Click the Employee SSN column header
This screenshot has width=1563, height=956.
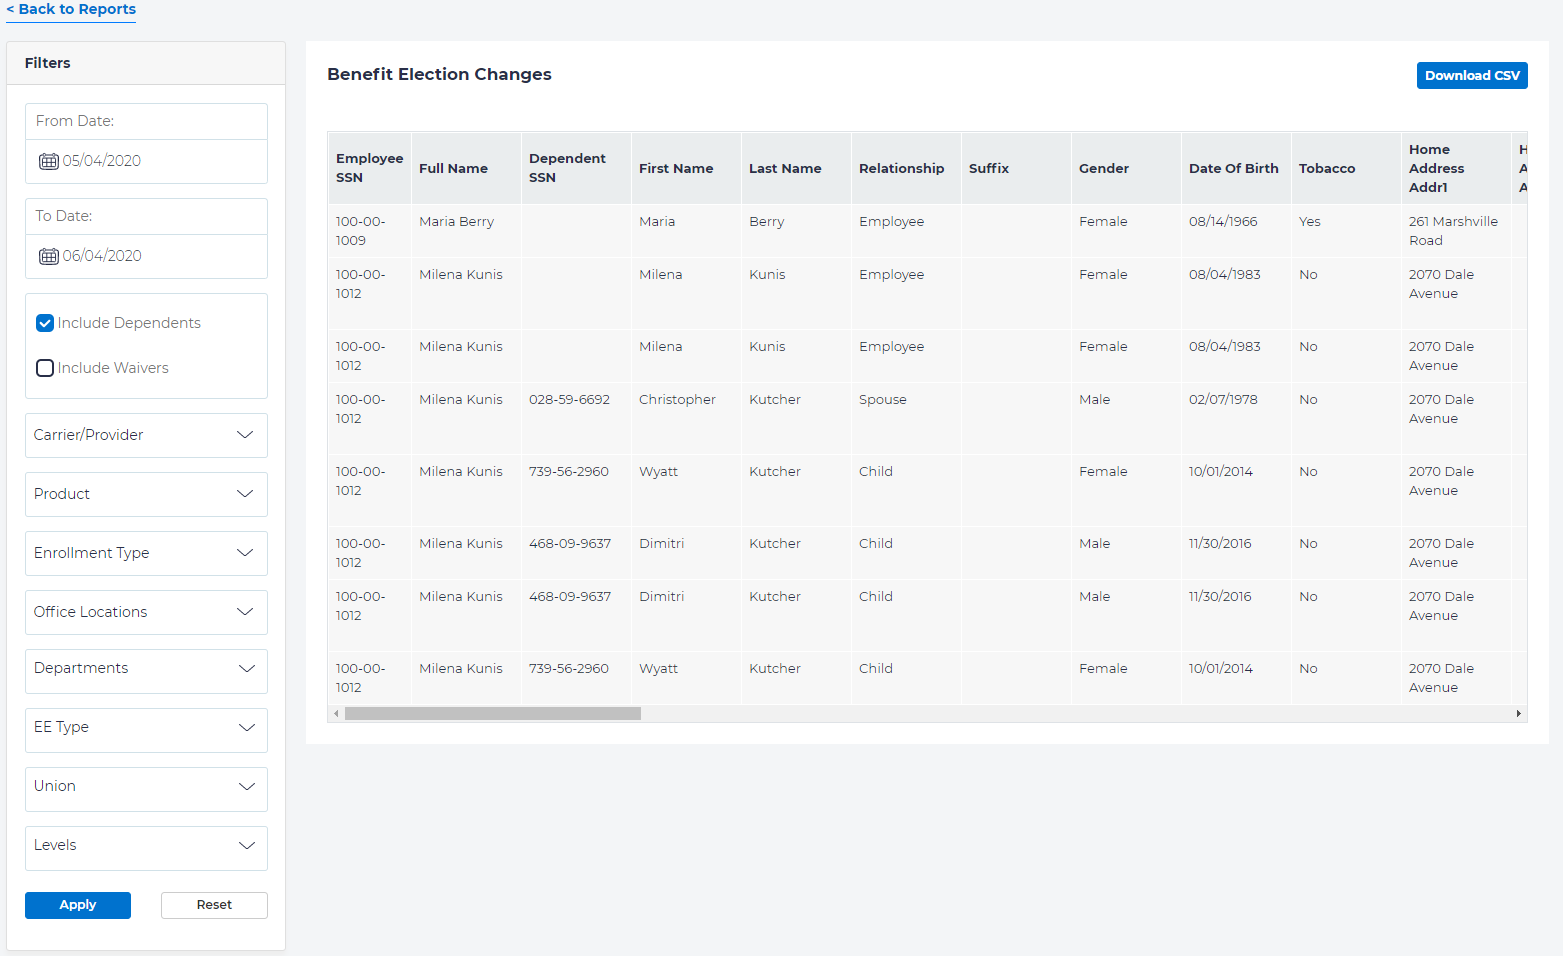(x=369, y=168)
